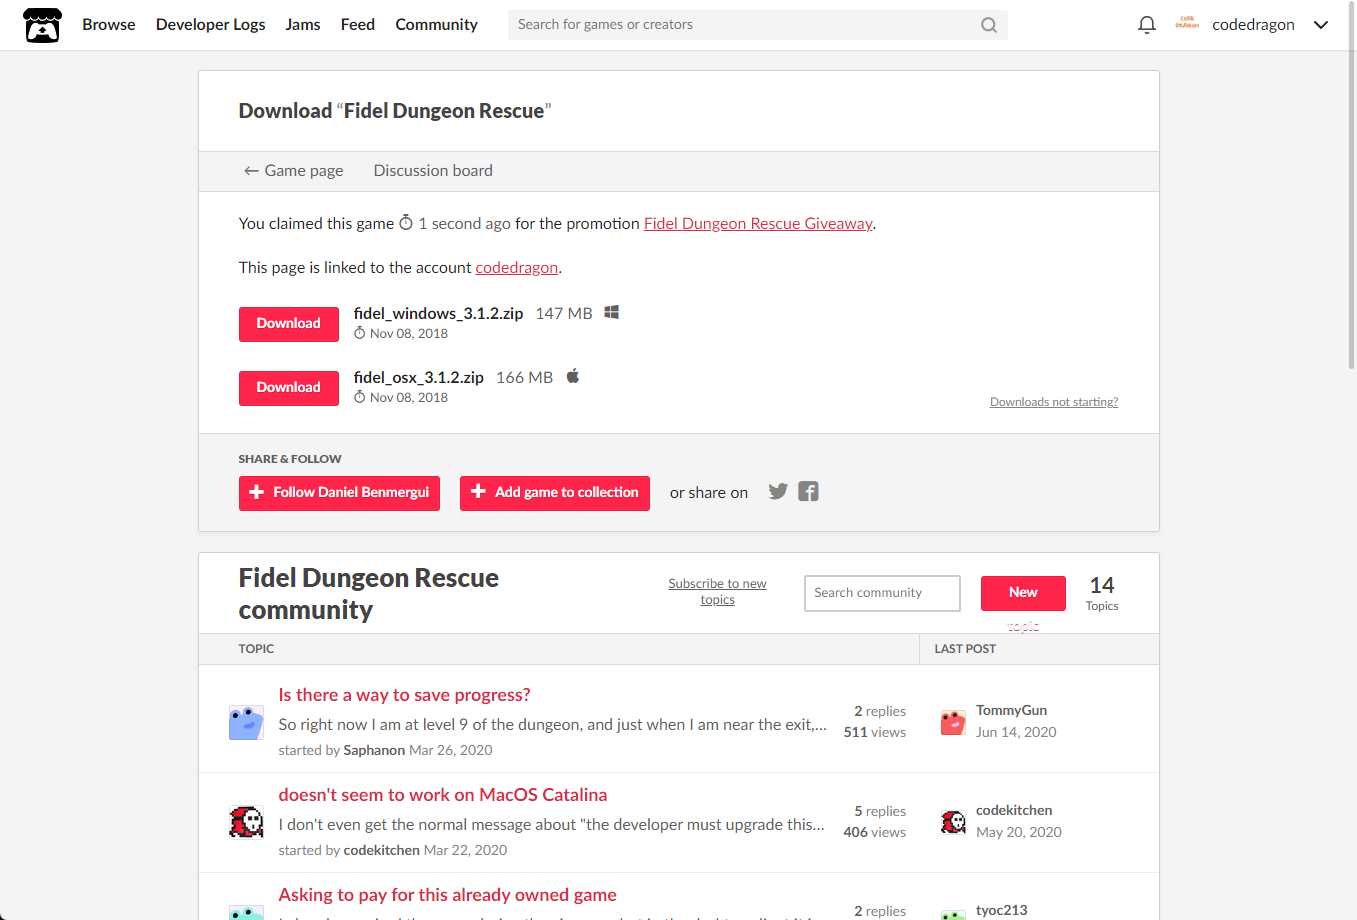Image resolution: width=1357 pixels, height=920 pixels.
Task: Click the Jun 14, 2020 last post date
Action: click(x=1016, y=732)
